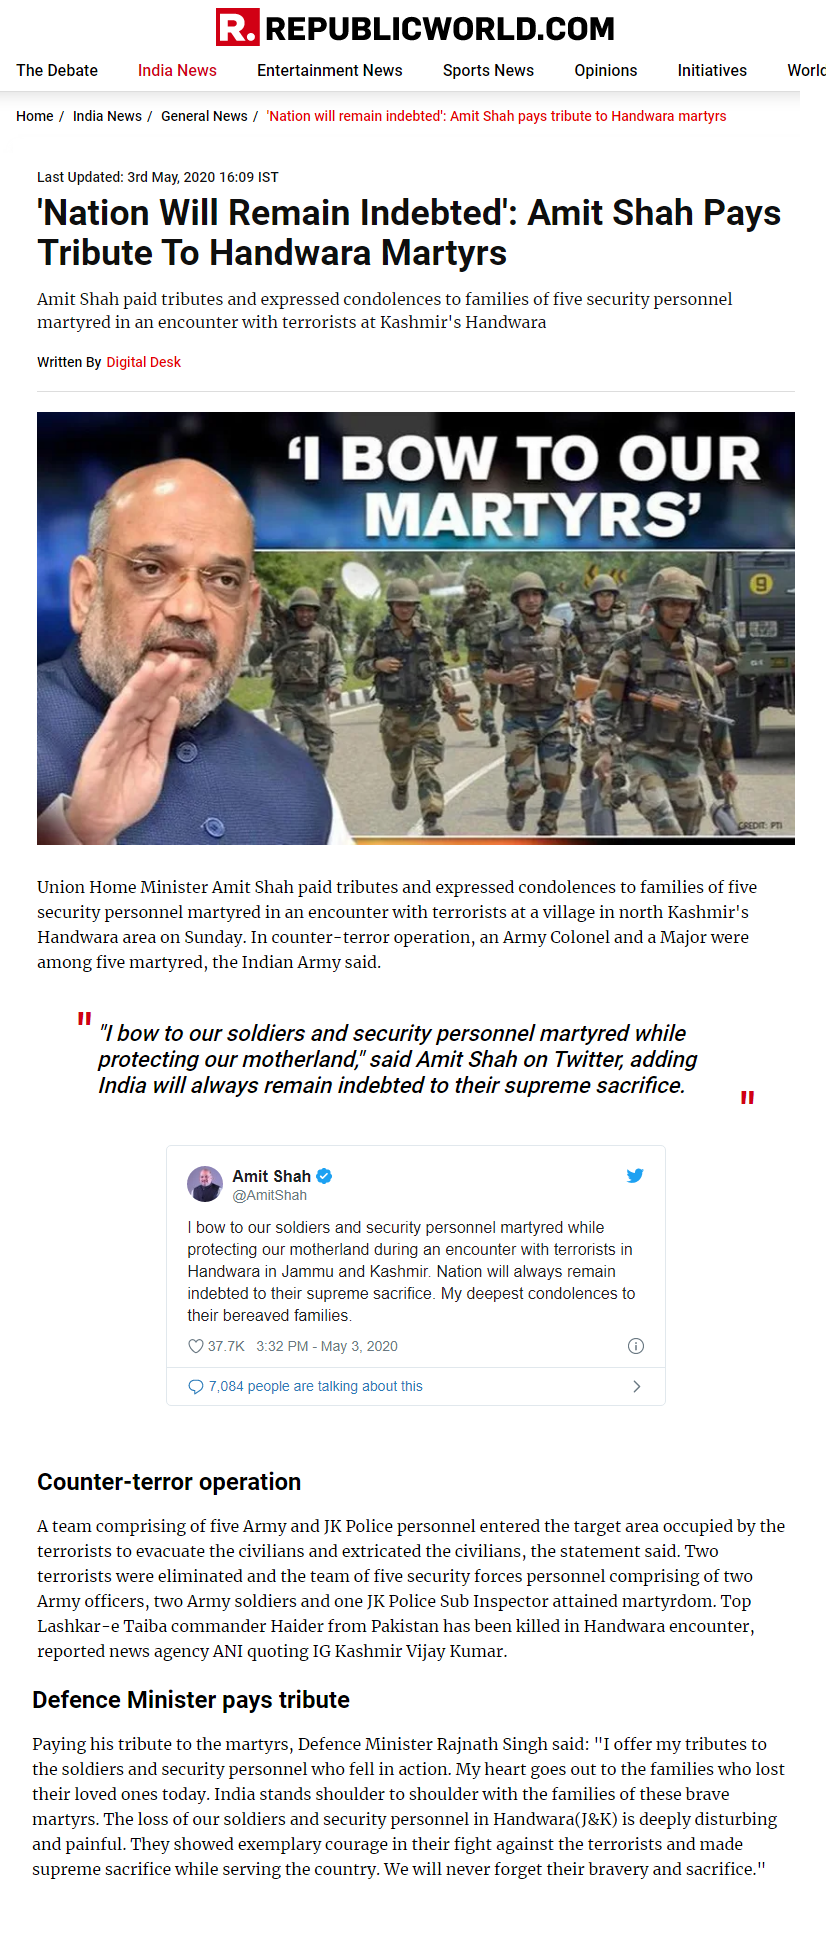Click Digital Desk author link

click(x=144, y=362)
